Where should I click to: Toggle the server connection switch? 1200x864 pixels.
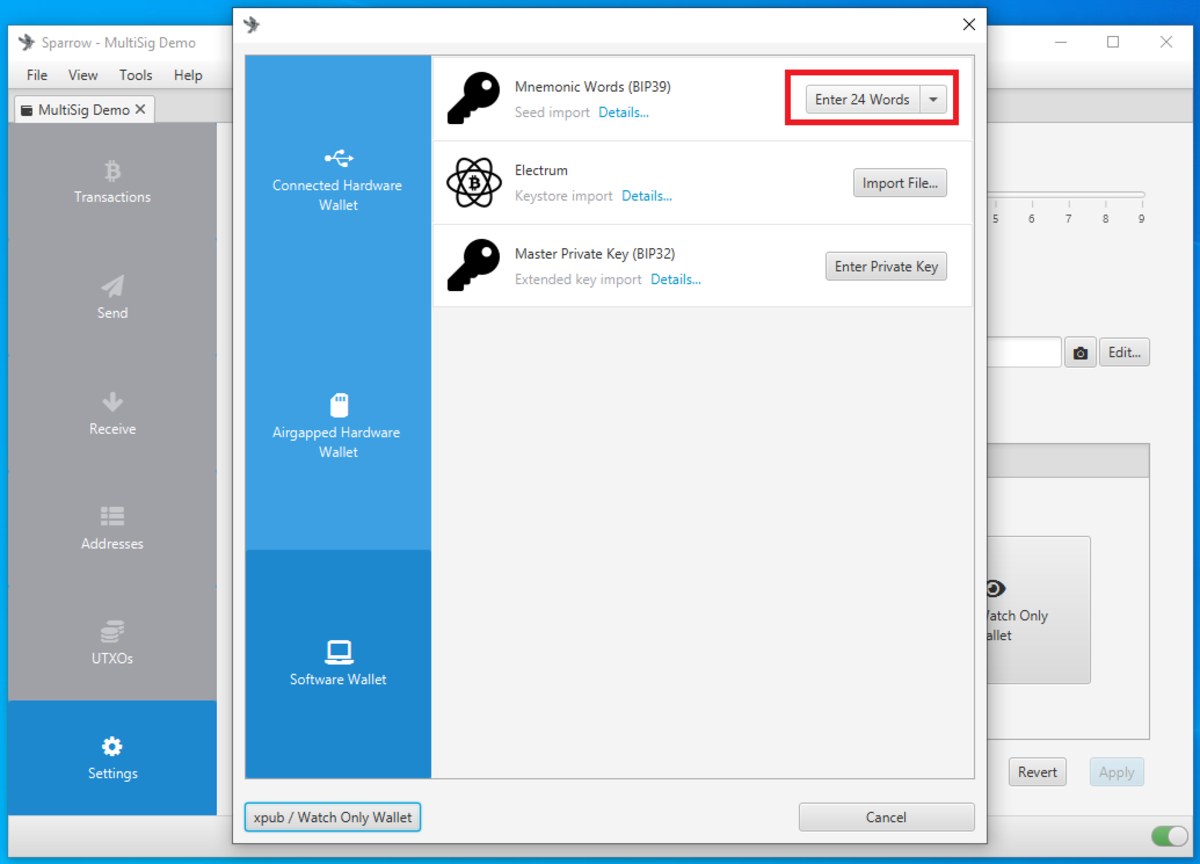pyautogui.click(x=1169, y=836)
